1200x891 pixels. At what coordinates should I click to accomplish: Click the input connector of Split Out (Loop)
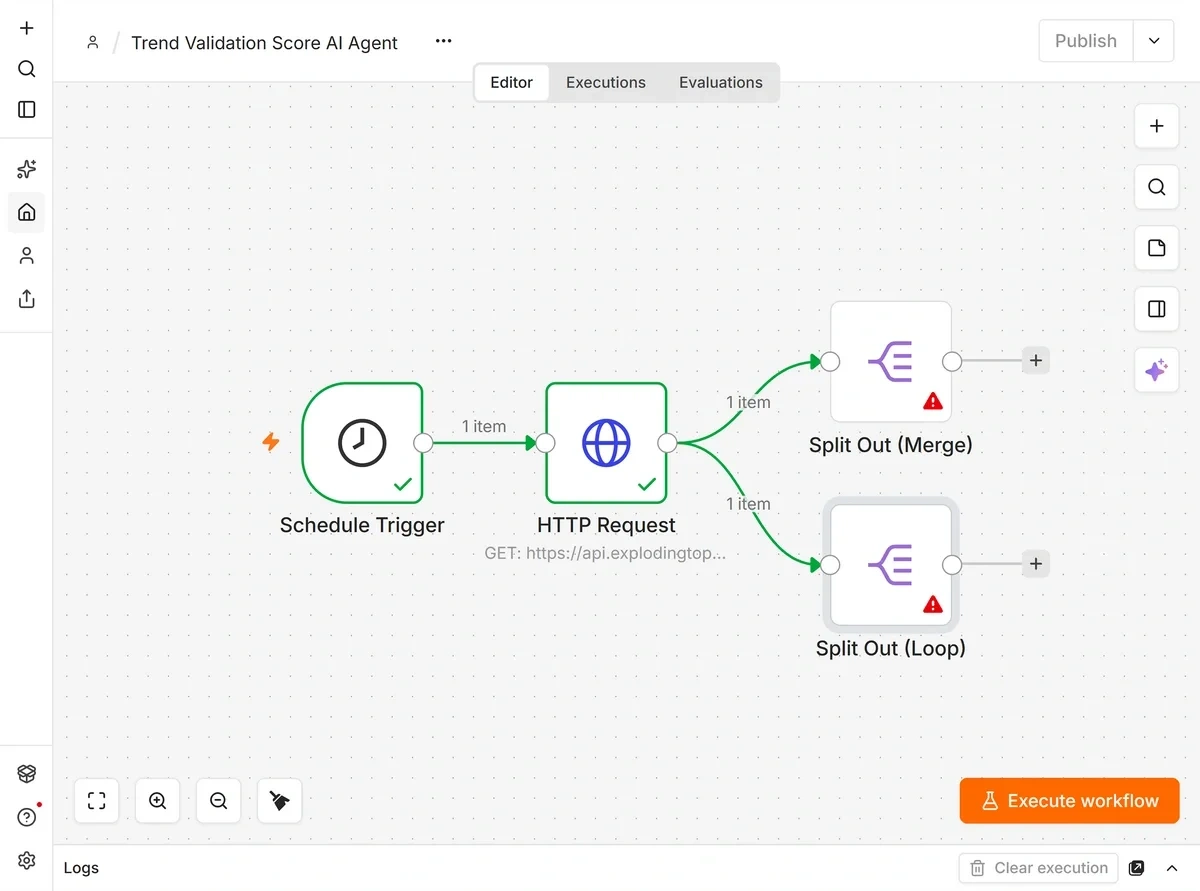tap(830, 565)
